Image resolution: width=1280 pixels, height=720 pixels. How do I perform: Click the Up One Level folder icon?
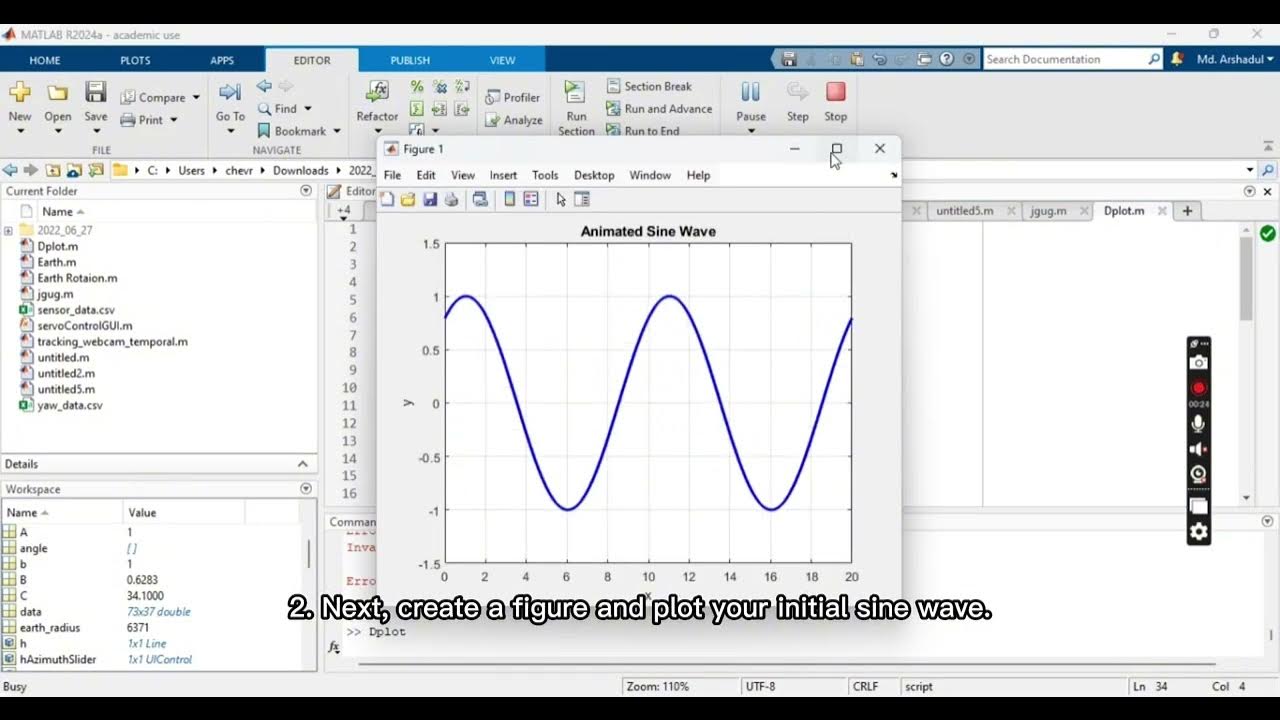pyautogui.click(x=52, y=170)
